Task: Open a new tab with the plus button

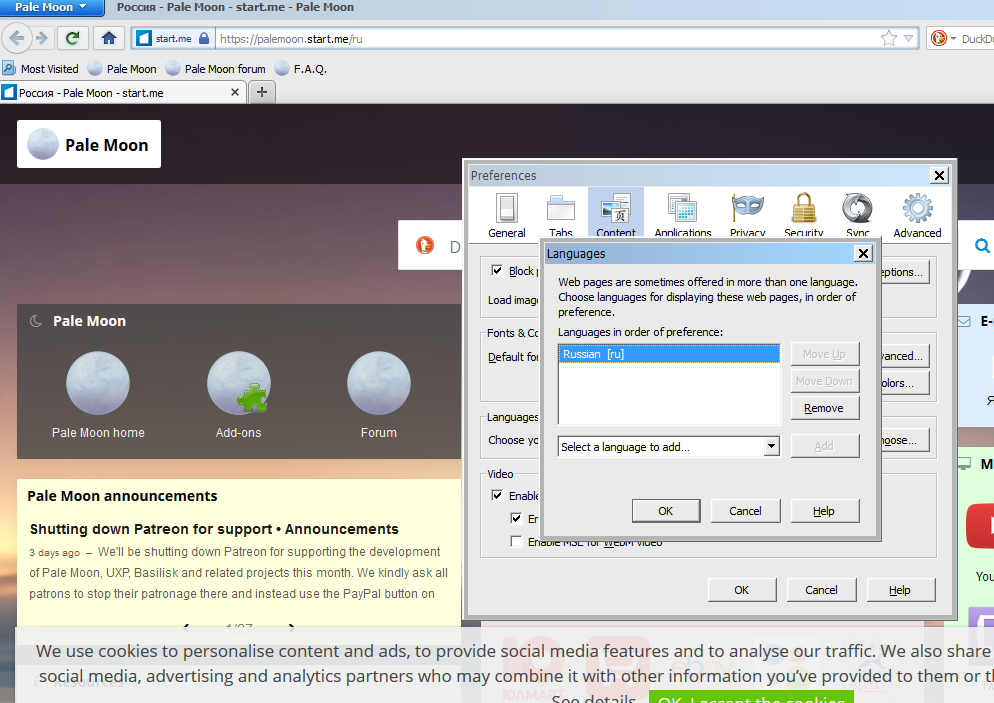Action: pos(262,93)
